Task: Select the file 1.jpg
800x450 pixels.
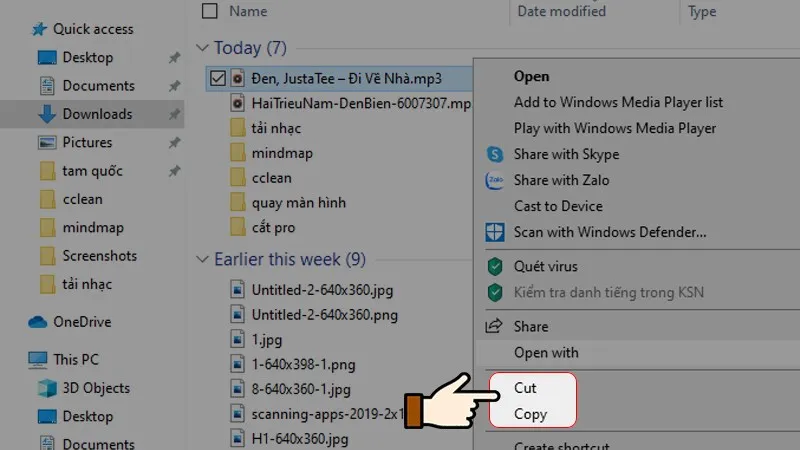Action: tap(266, 340)
